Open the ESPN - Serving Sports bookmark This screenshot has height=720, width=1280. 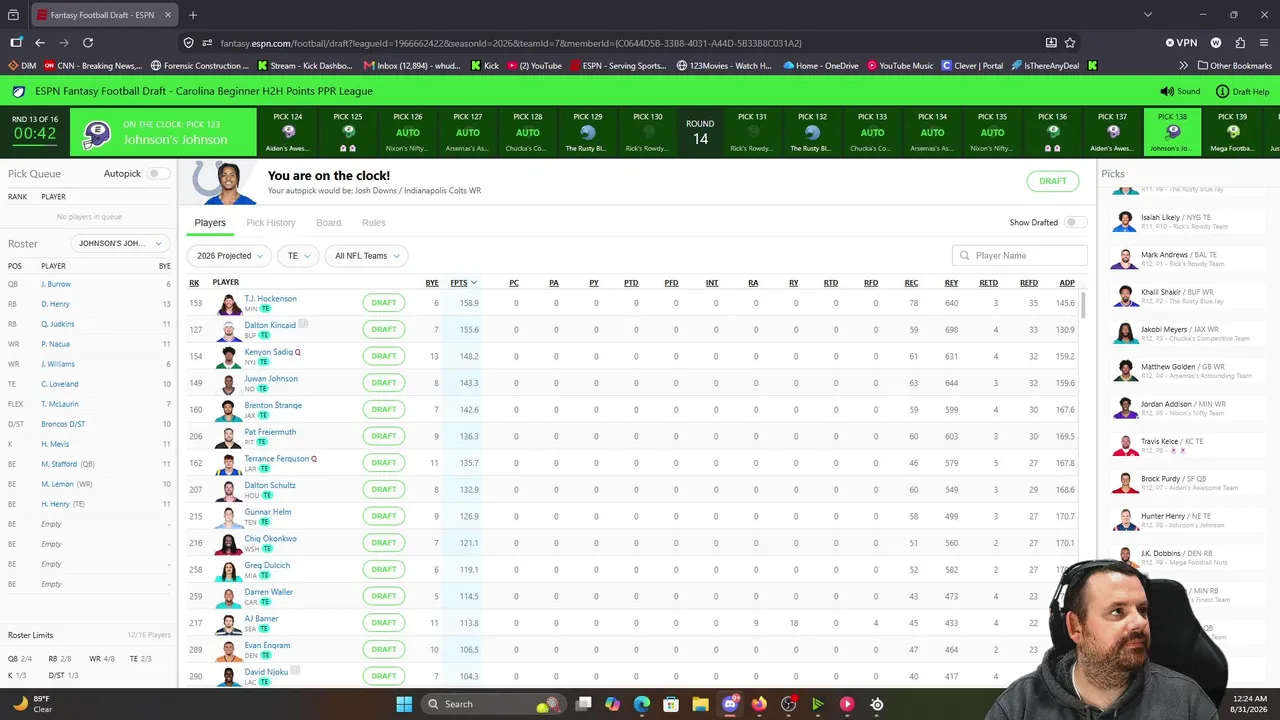(x=617, y=66)
